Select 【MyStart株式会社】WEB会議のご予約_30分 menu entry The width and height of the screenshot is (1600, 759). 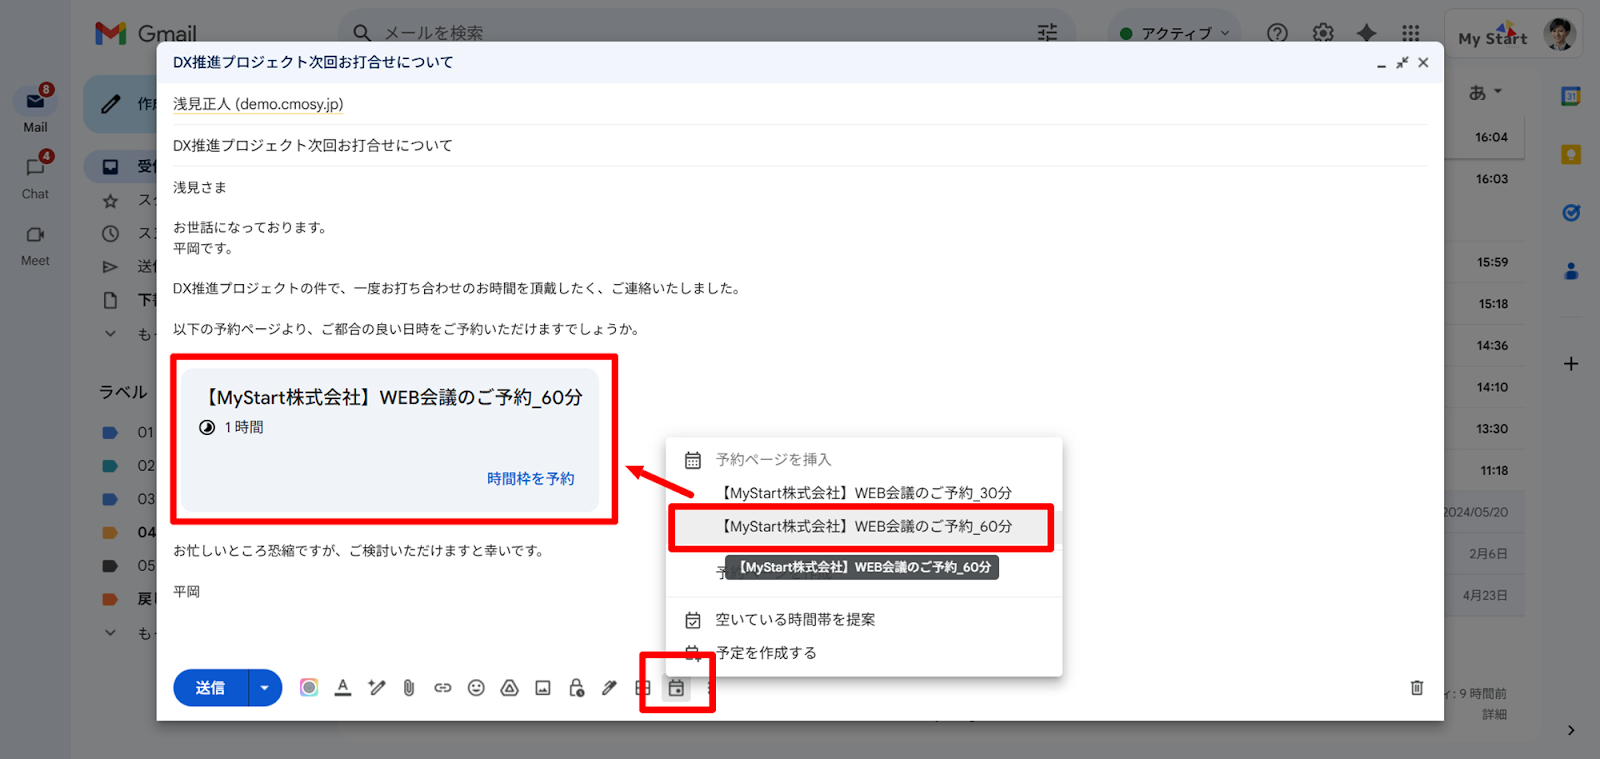point(864,493)
